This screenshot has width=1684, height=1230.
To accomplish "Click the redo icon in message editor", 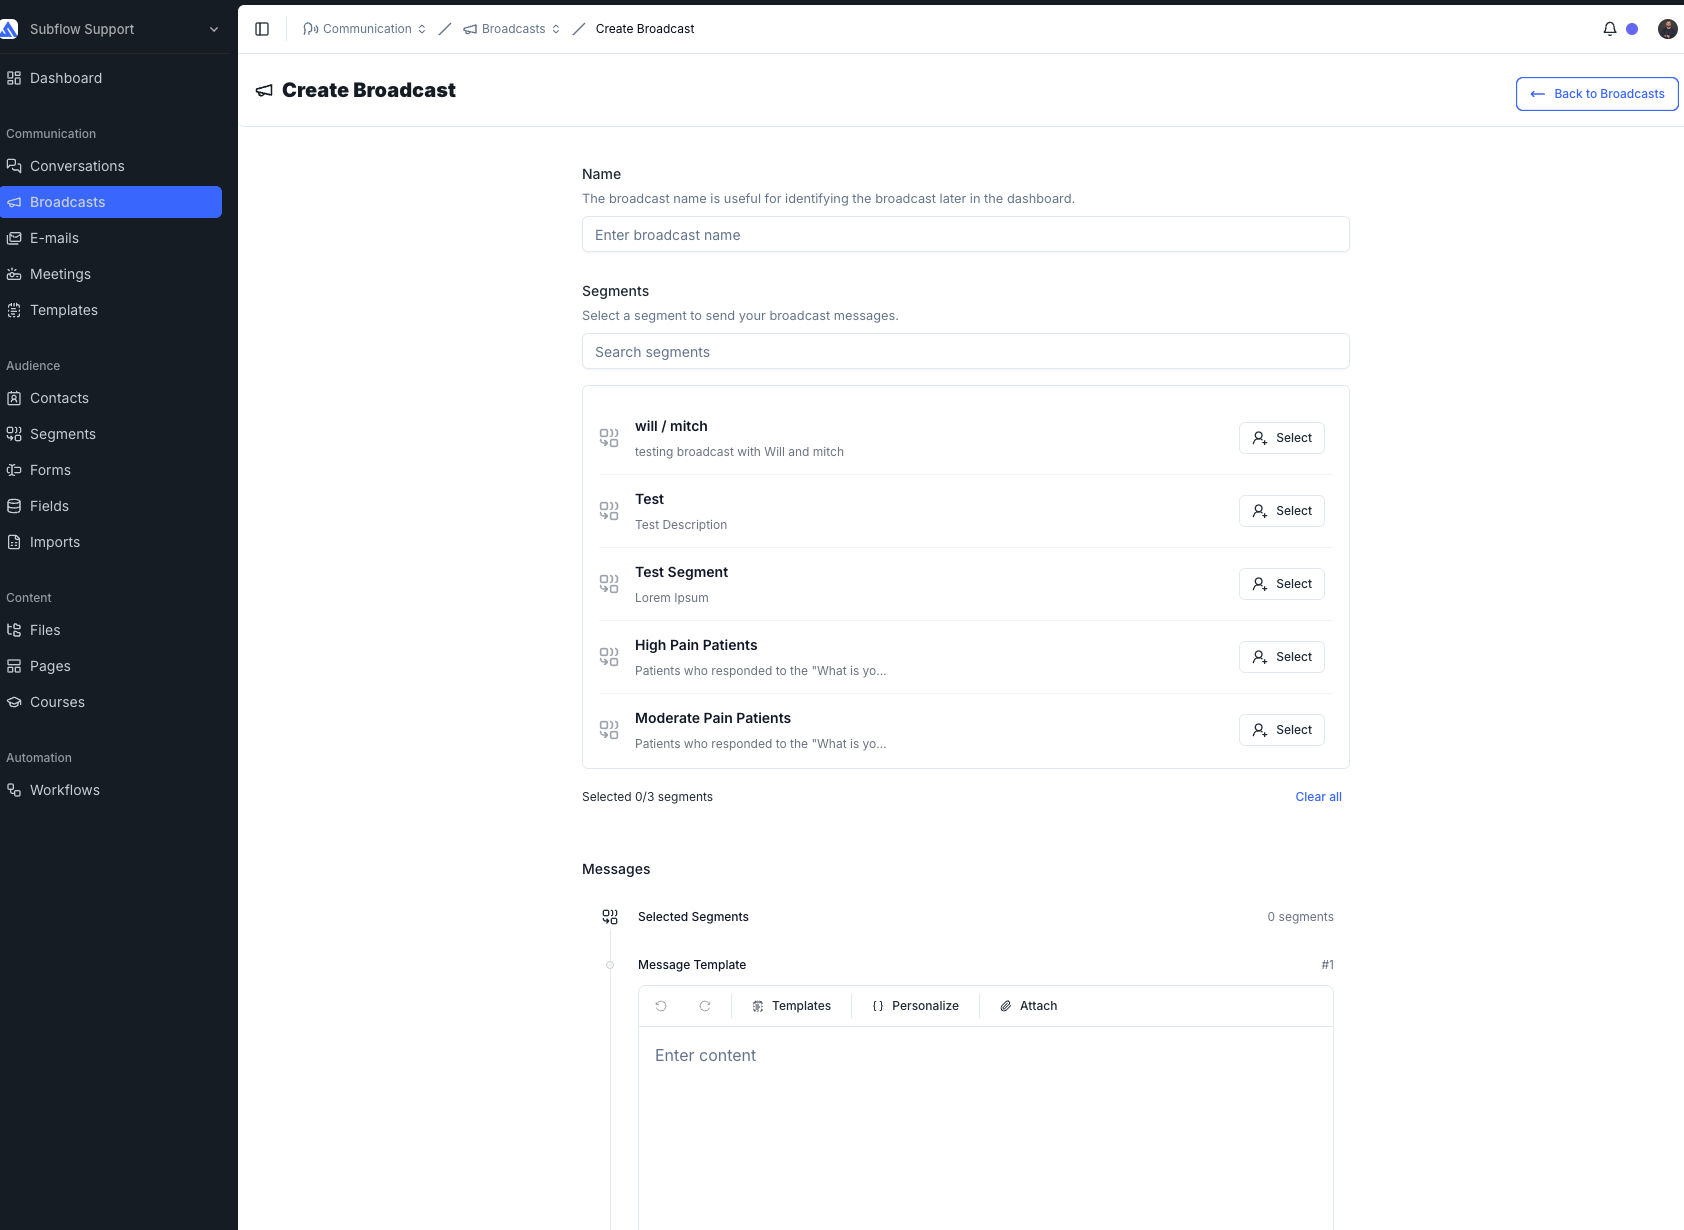I will tap(705, 1006).
